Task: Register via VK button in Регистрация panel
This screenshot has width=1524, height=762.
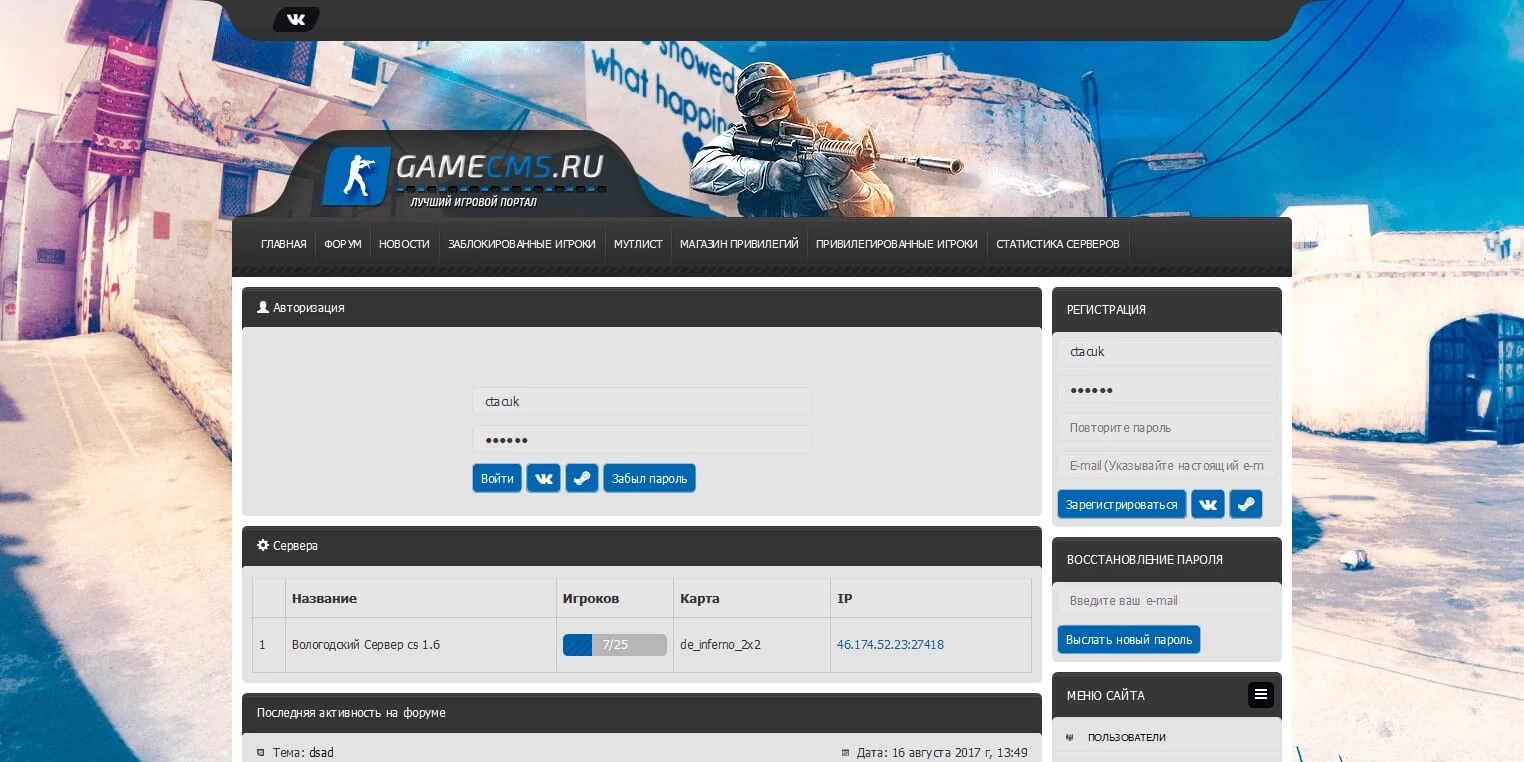Action: click(1208, 504)
